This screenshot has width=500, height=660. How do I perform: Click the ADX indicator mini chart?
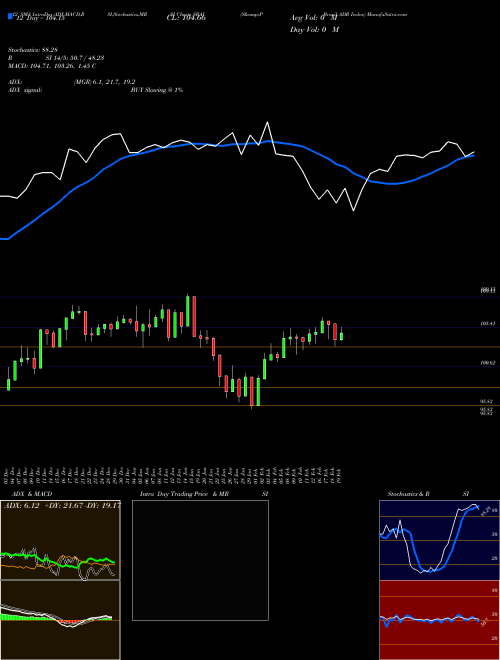point(60,540)
